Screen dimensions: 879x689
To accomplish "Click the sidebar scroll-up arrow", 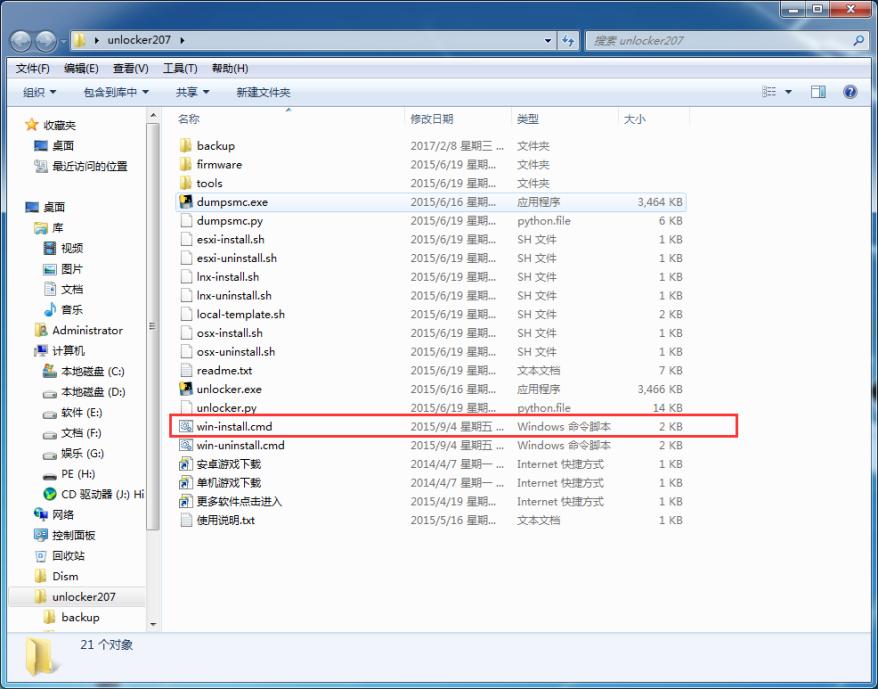I will pos(153,115).
